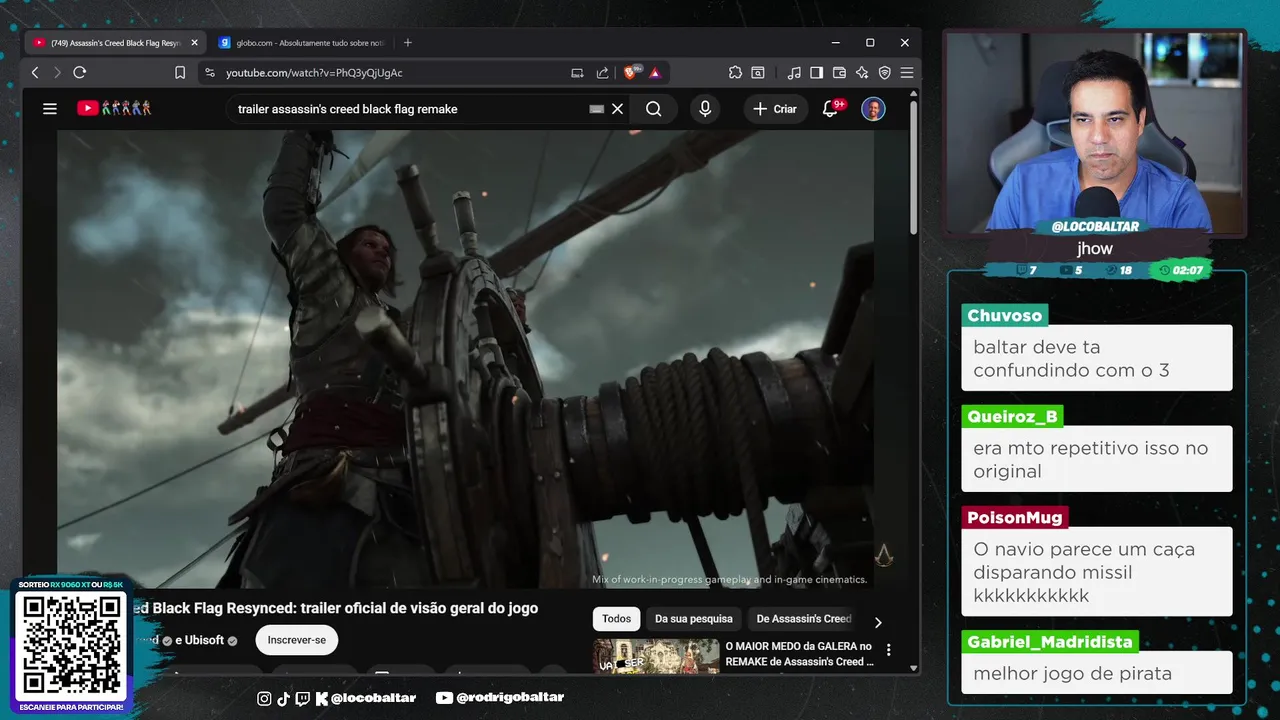Select the De Assassin's Creed chip
Screen dimensions: 1280x720
[x=804, y=619]
